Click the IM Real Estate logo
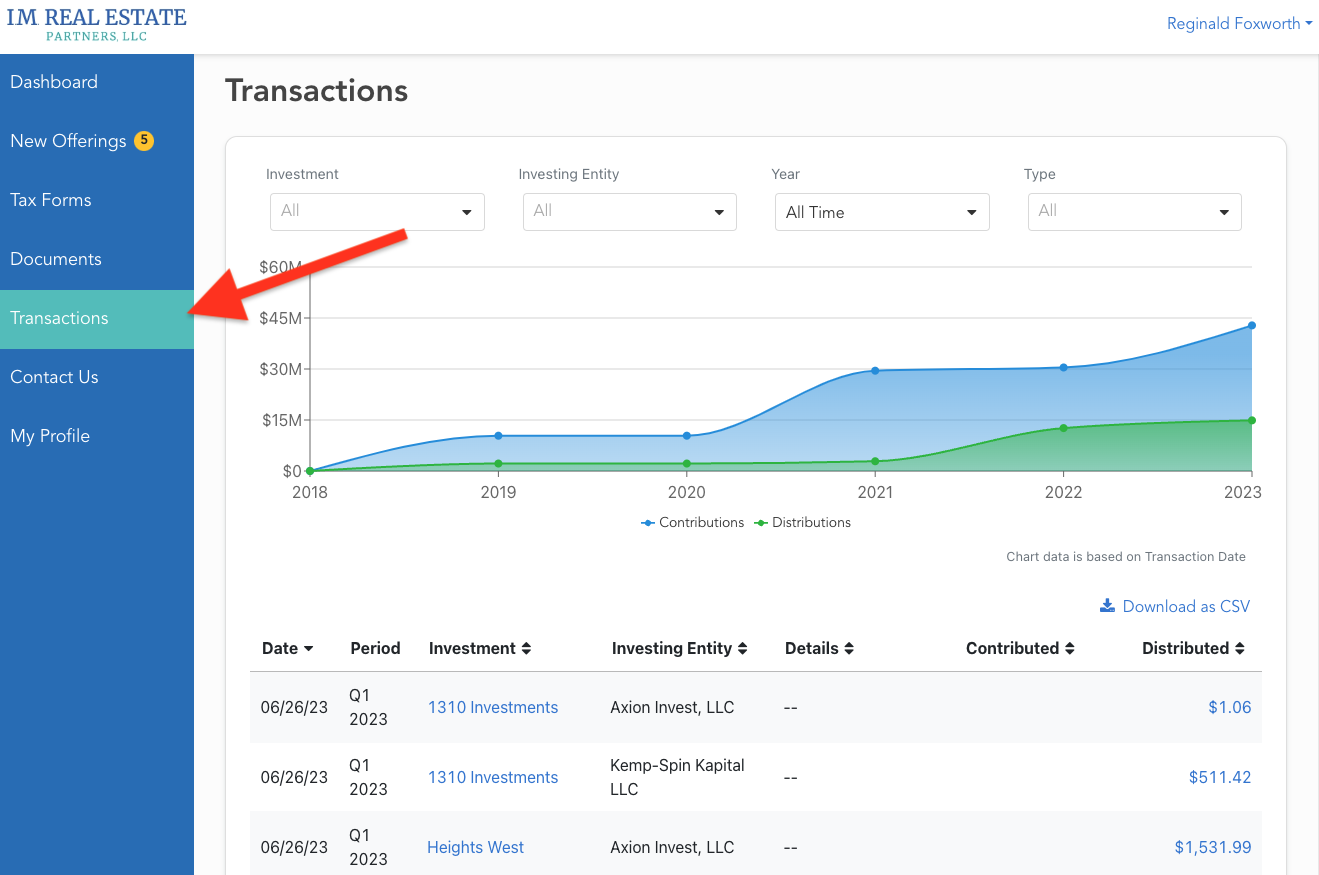1319x875 pixels. pyautogui.click(x=96, y=24)
